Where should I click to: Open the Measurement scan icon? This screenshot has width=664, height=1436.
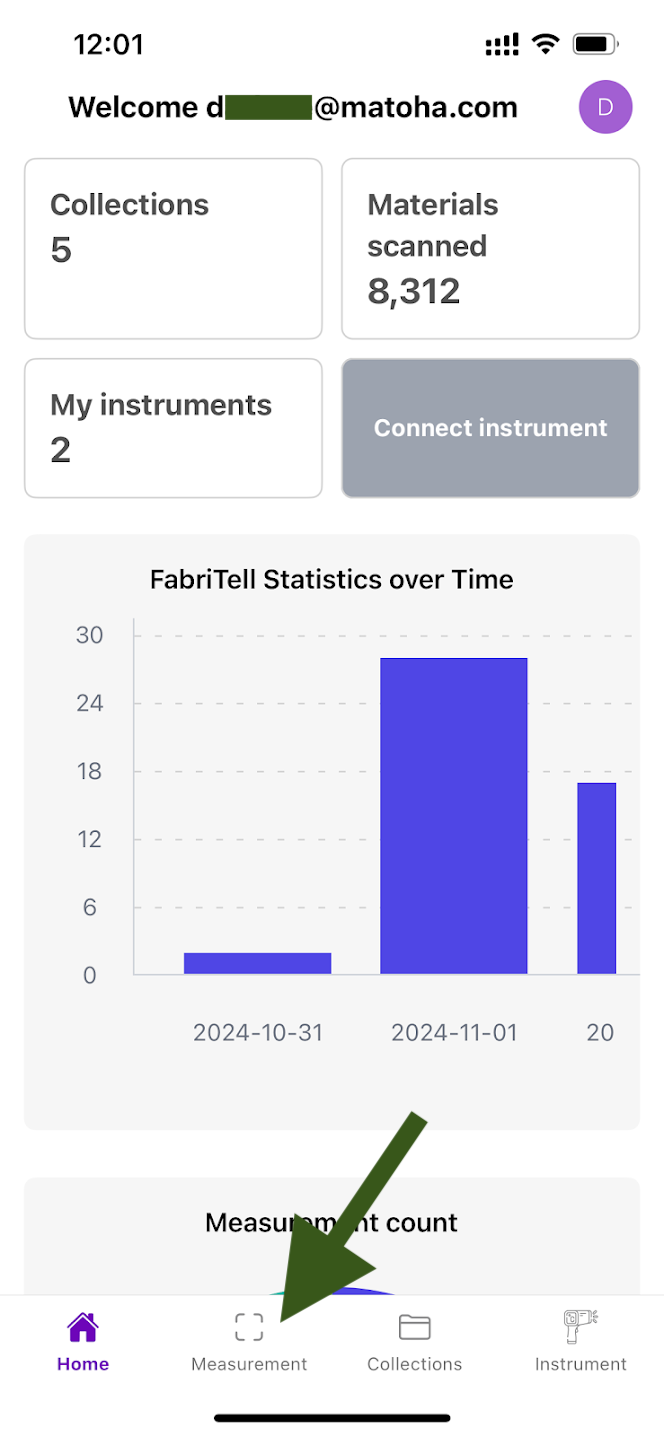[x=249, y=1327]
